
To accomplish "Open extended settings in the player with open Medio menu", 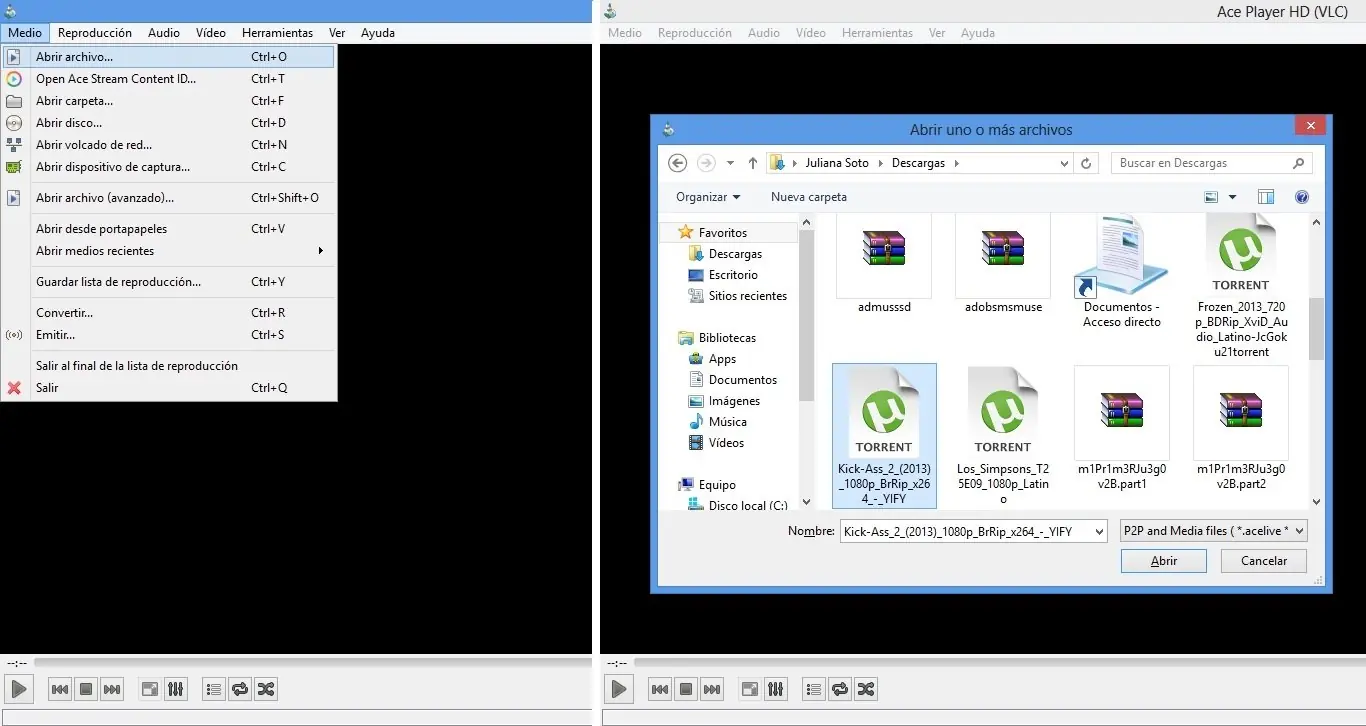I will (x=175, y=689).
